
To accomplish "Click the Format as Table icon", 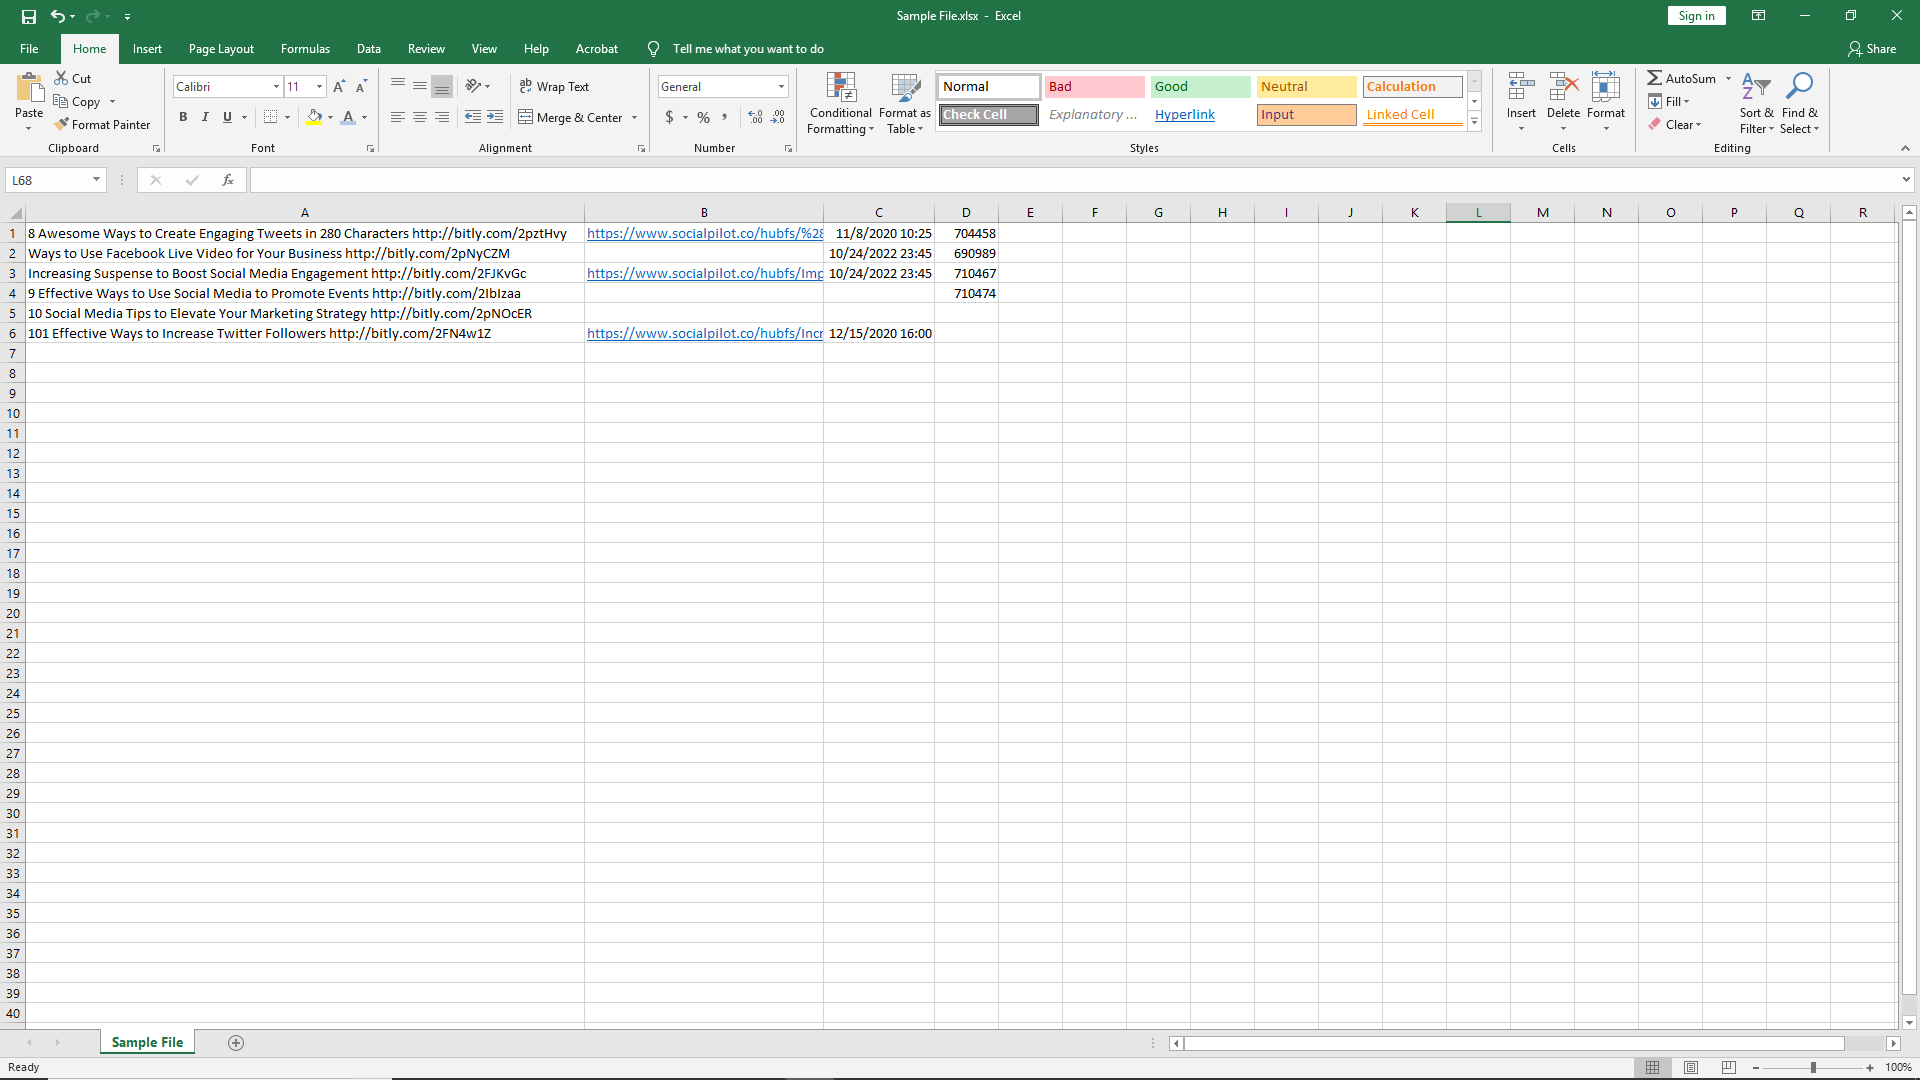I will (x=905, y=89).
